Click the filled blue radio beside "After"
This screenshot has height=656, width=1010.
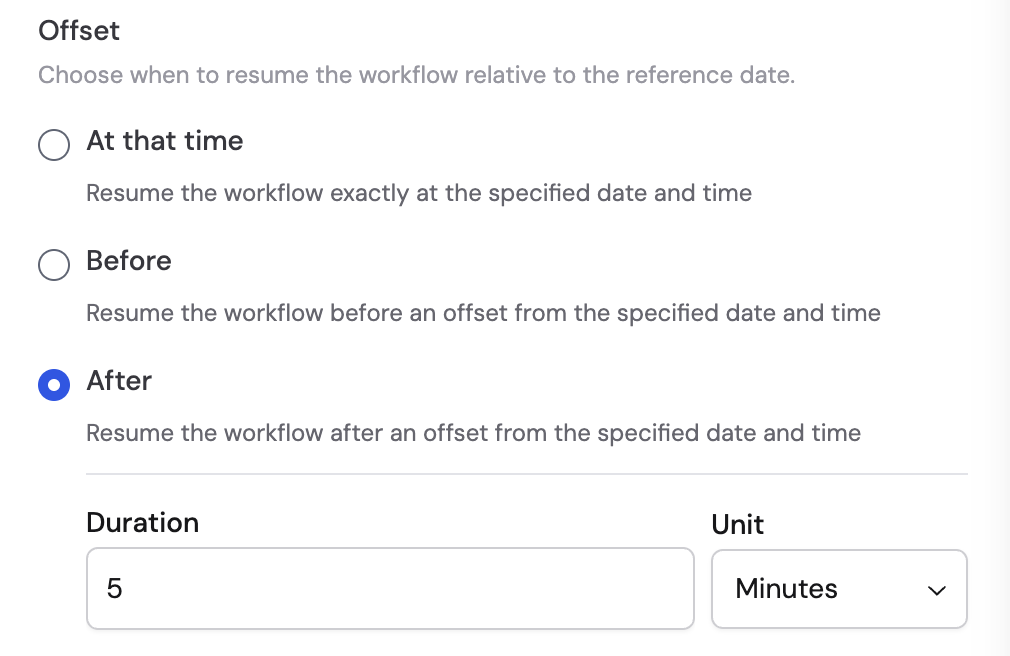click(54, 385)
